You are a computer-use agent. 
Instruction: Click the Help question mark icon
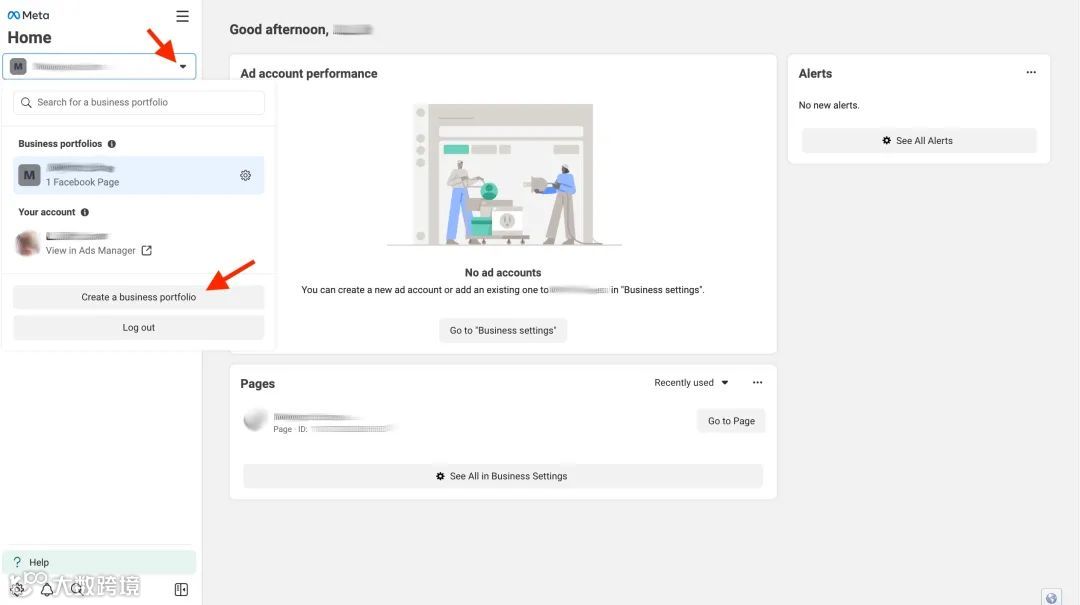pyautogui.click(x=17, y=562)
